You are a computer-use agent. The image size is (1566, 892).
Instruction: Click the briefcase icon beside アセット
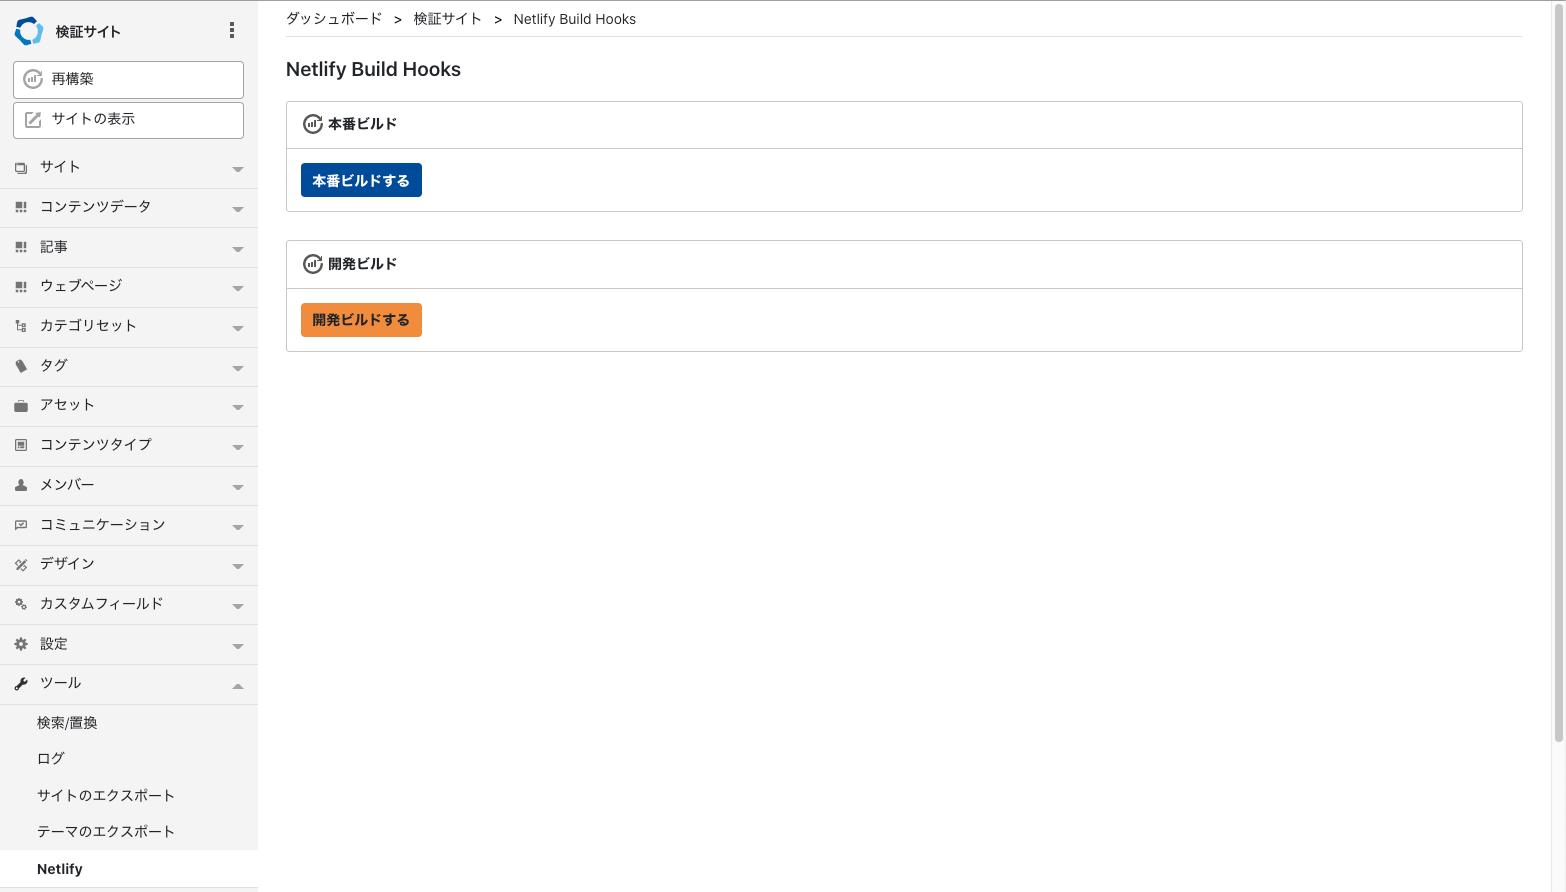pyautogui.click(x=21, y=406)
